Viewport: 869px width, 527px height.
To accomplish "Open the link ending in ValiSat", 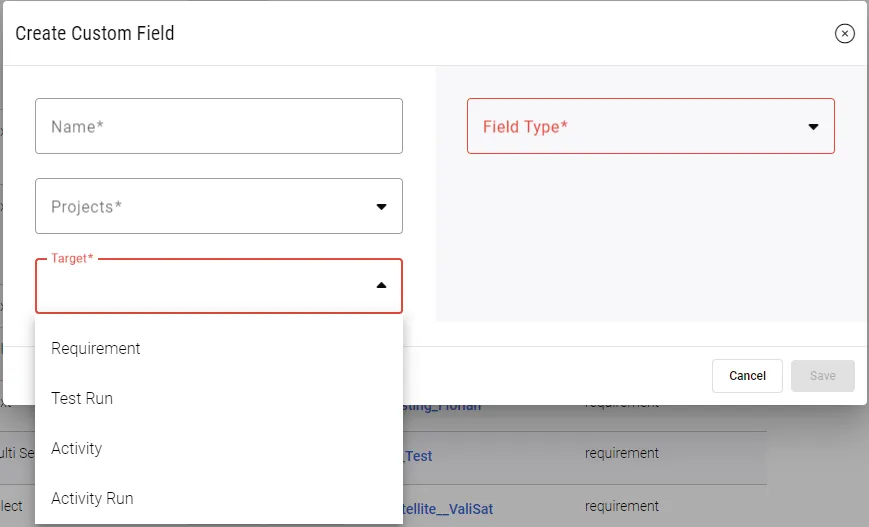I will 448,509.
